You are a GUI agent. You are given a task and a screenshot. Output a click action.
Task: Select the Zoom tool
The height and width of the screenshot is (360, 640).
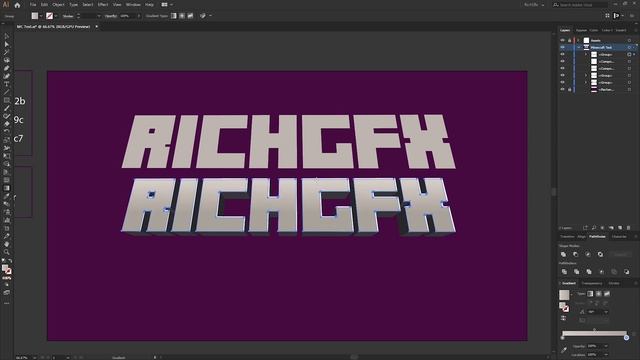[x=7, y=252]
